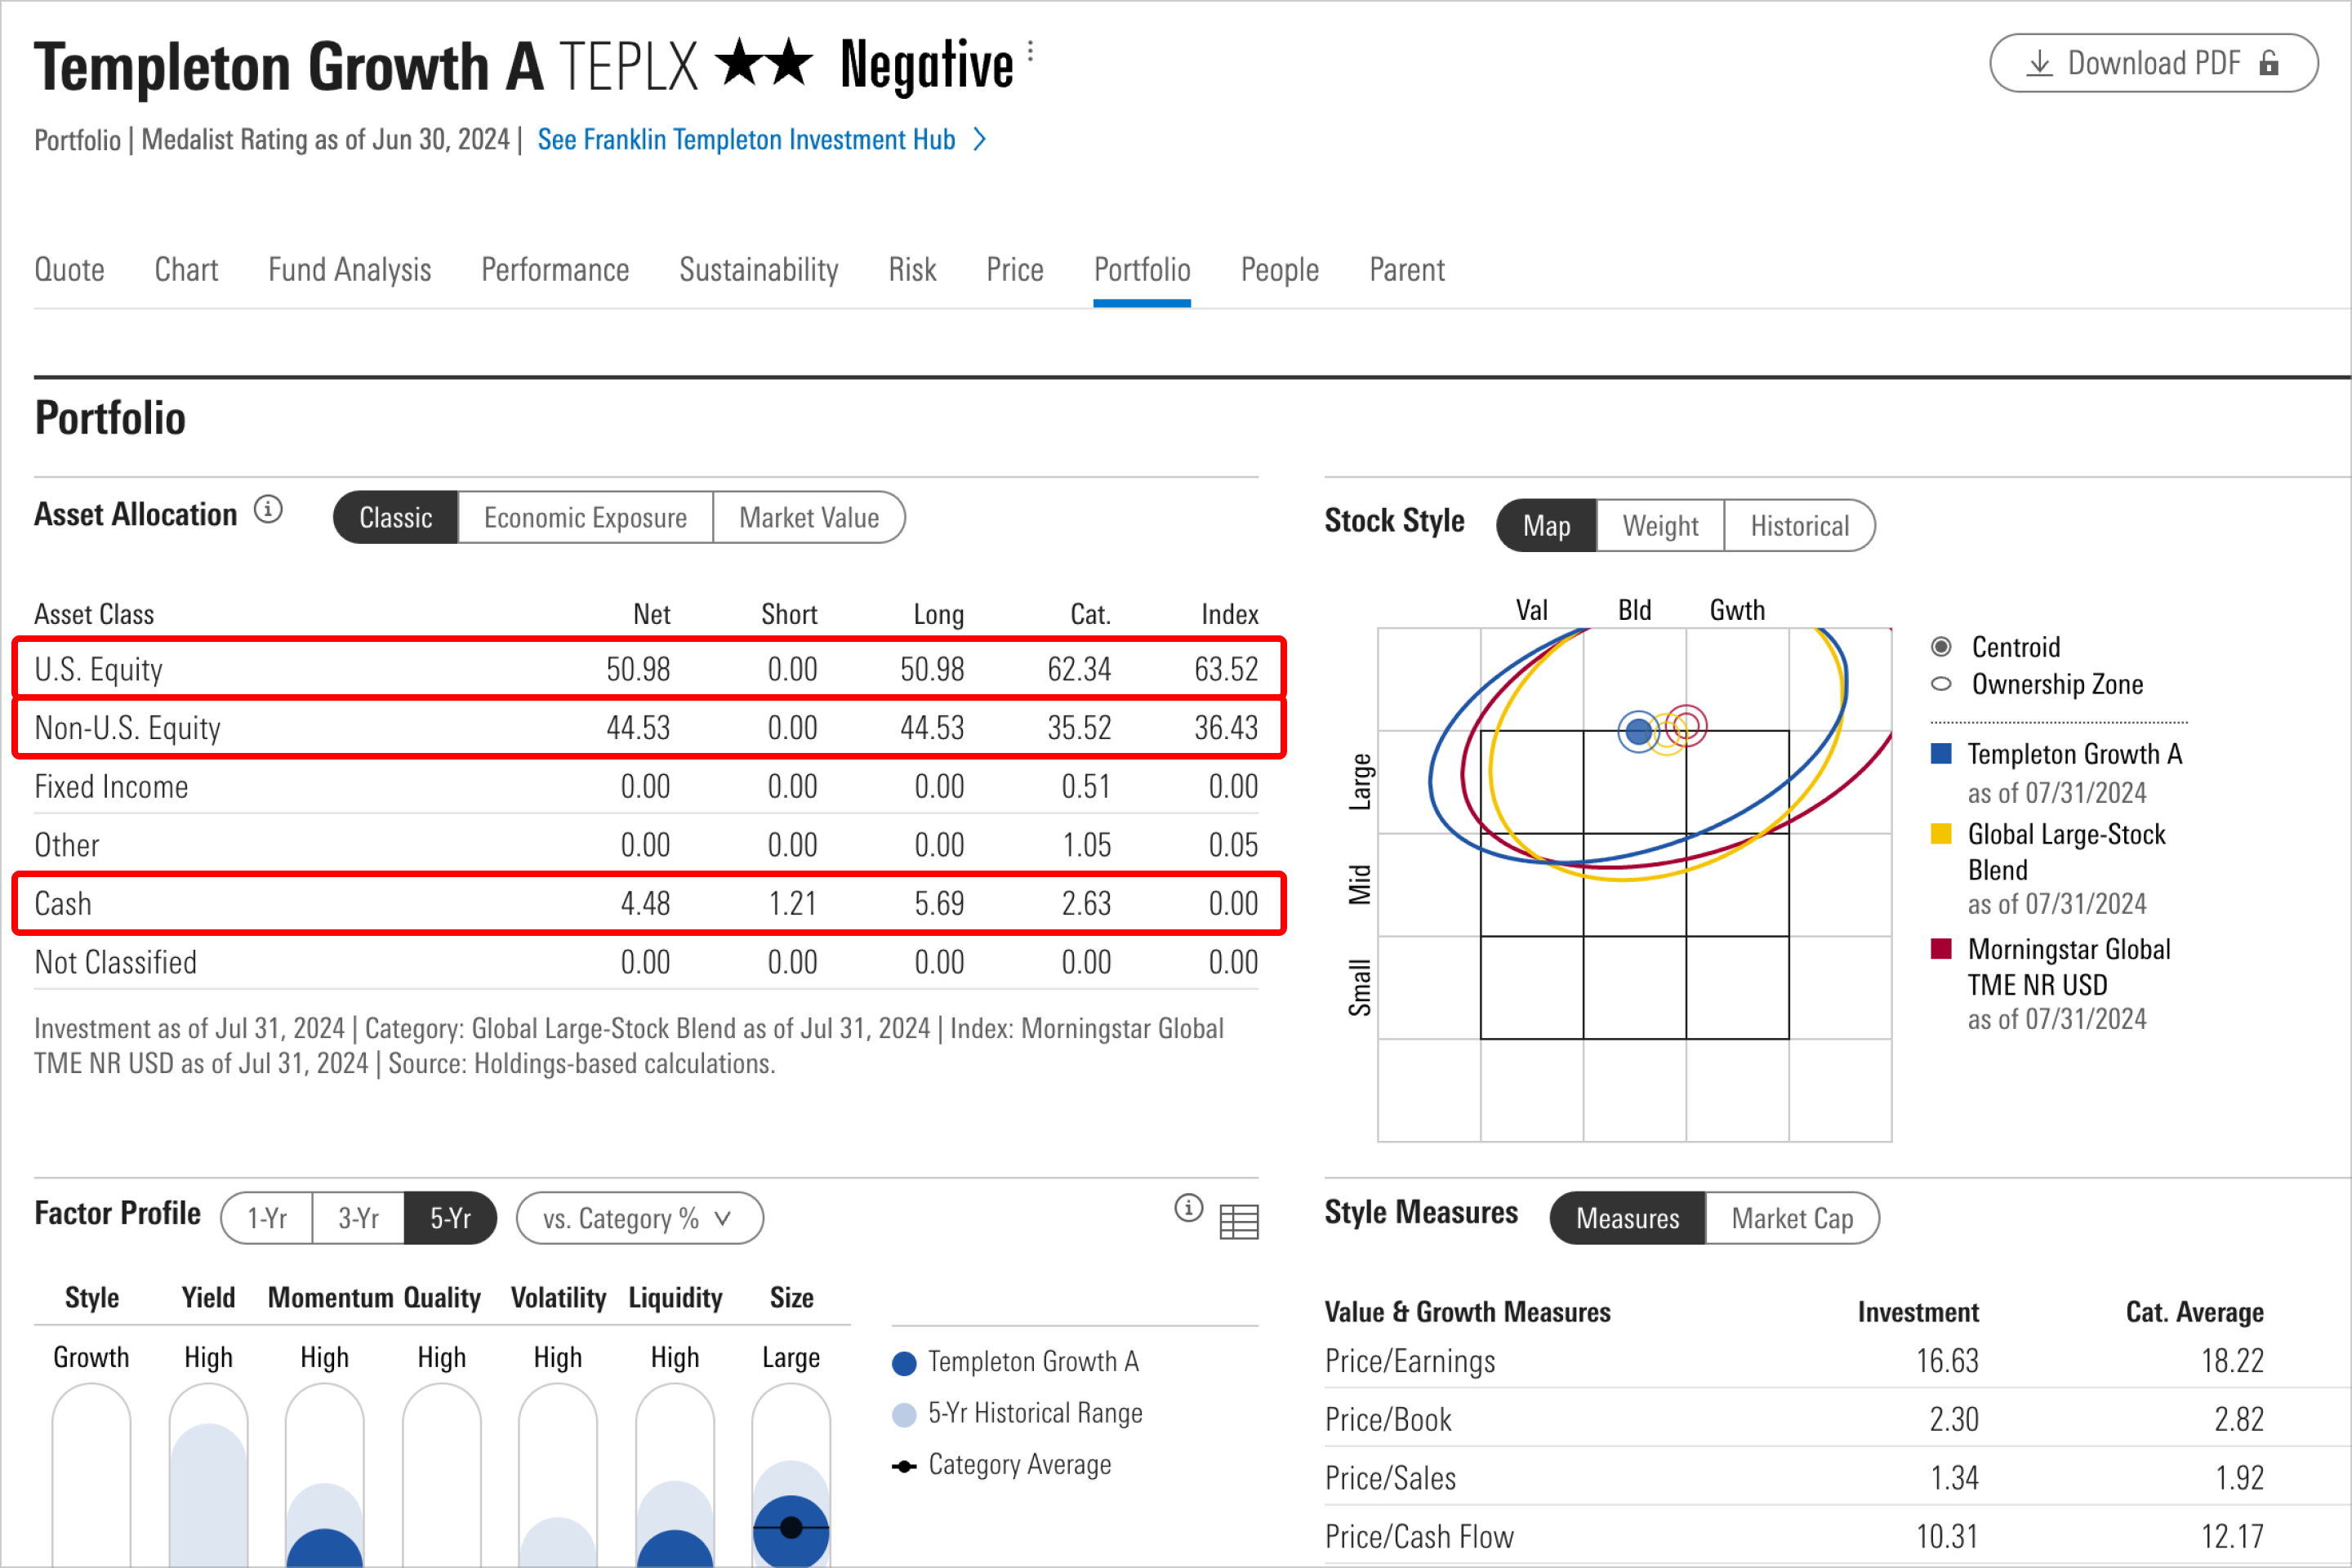This screenshot has height=1568, width=2352.
Task: Click the Index column header
Action: (1230, 614)
